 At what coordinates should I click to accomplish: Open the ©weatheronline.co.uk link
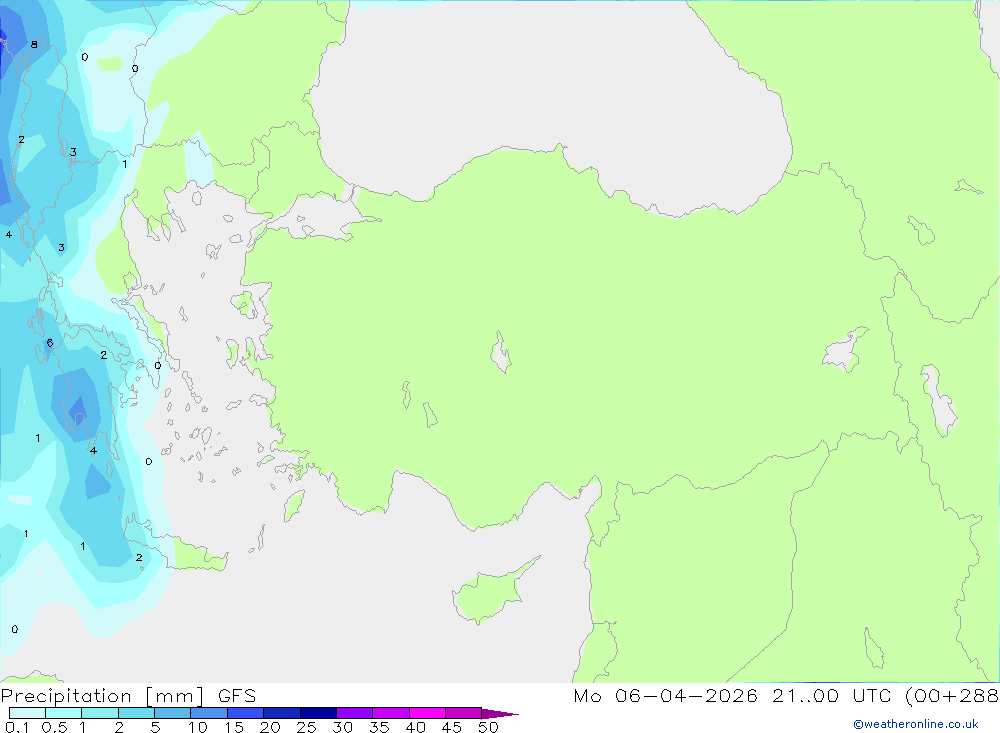pyautogui.click(x=916, y=724)
